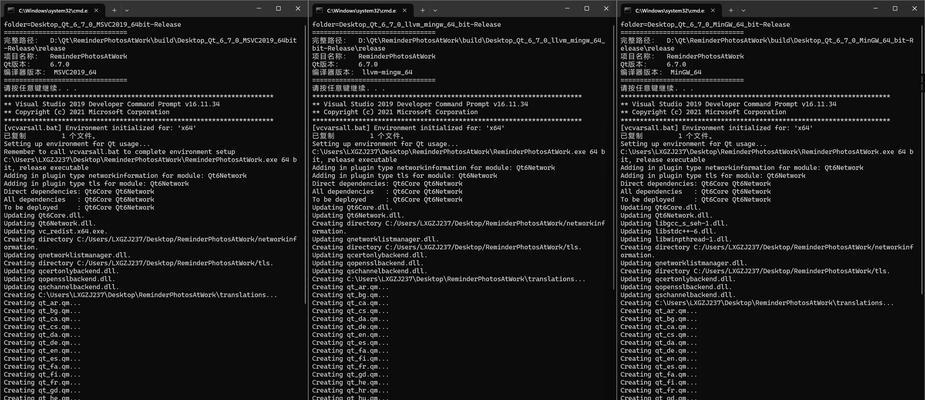
Task: Click the '编译器版本: MinGW_64' line
Action: (661, 72)
